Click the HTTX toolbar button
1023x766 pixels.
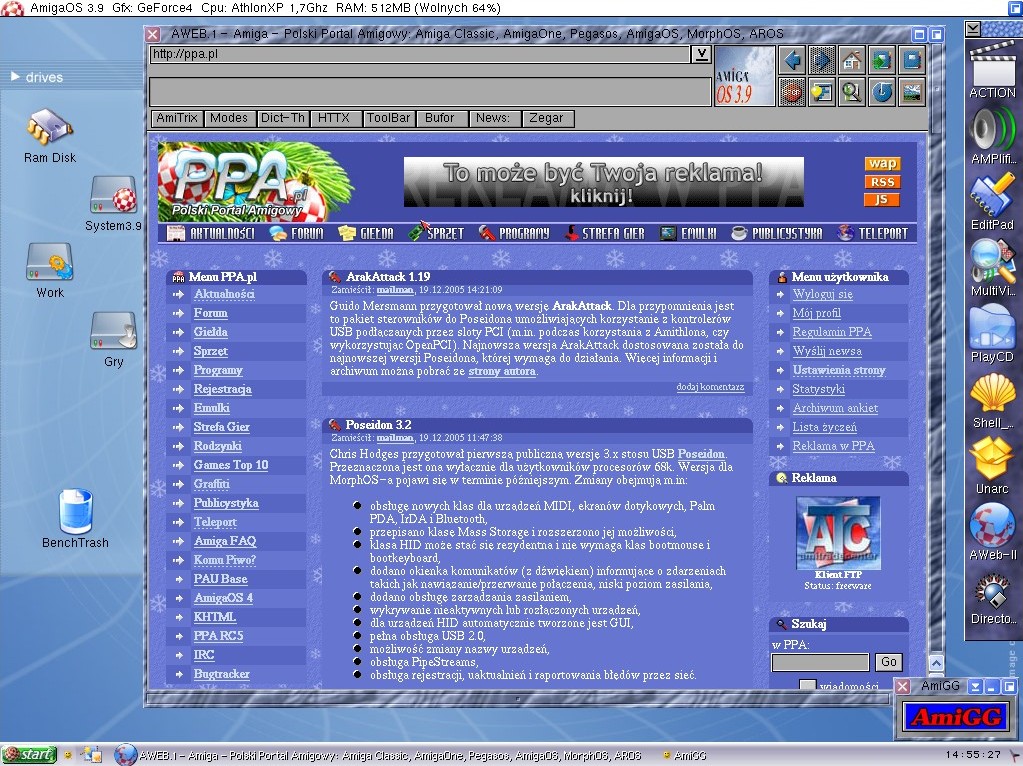(334, 118)
